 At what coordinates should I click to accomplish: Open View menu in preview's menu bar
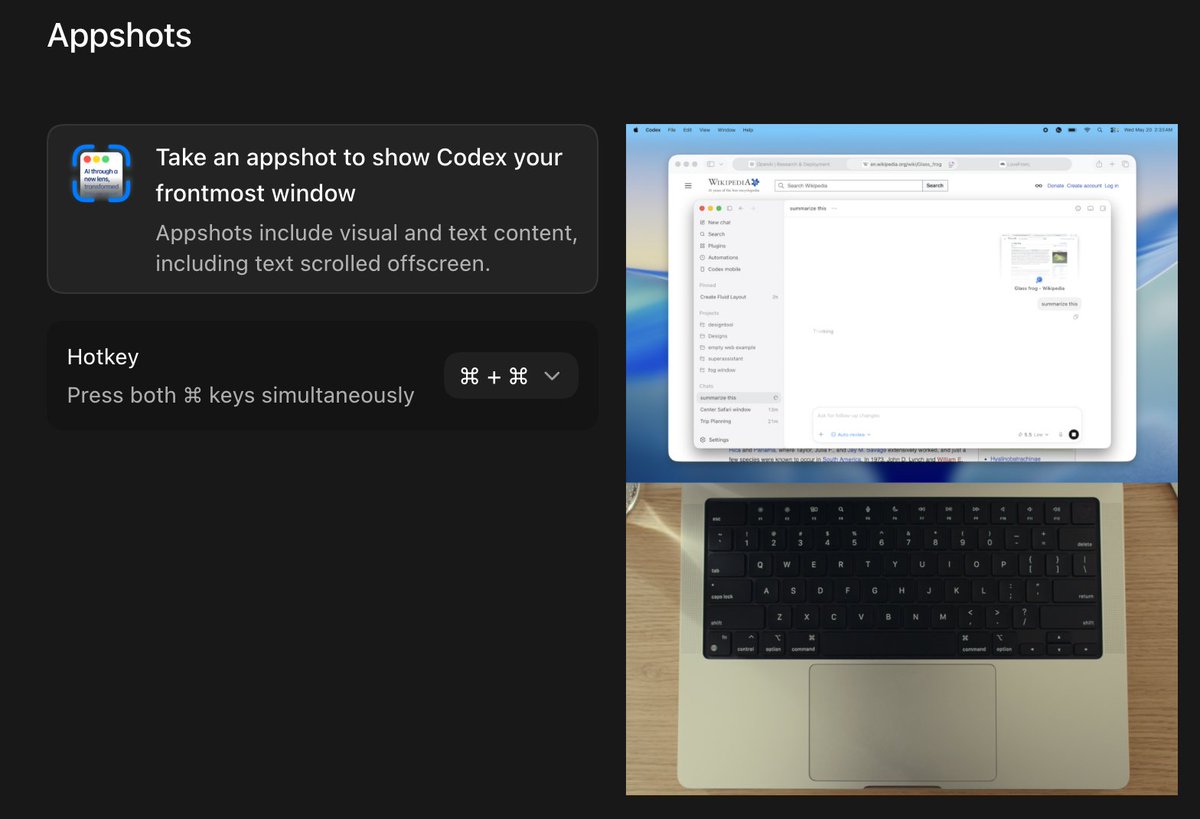coord(704,130)
